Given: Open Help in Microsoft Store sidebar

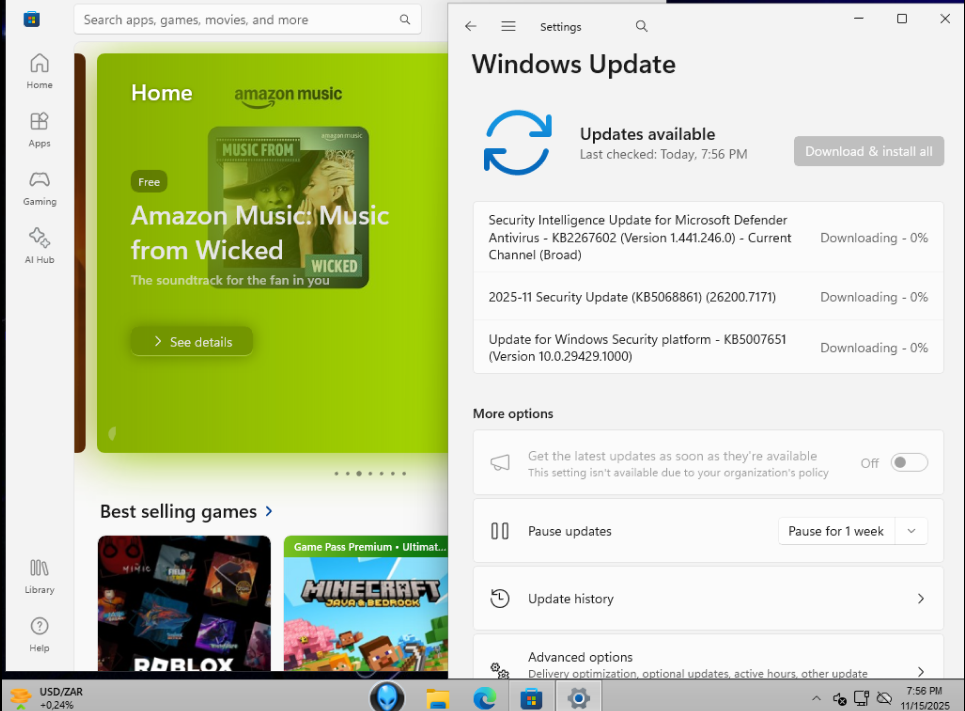Looking at the screenshot, I should pos(39,634).
